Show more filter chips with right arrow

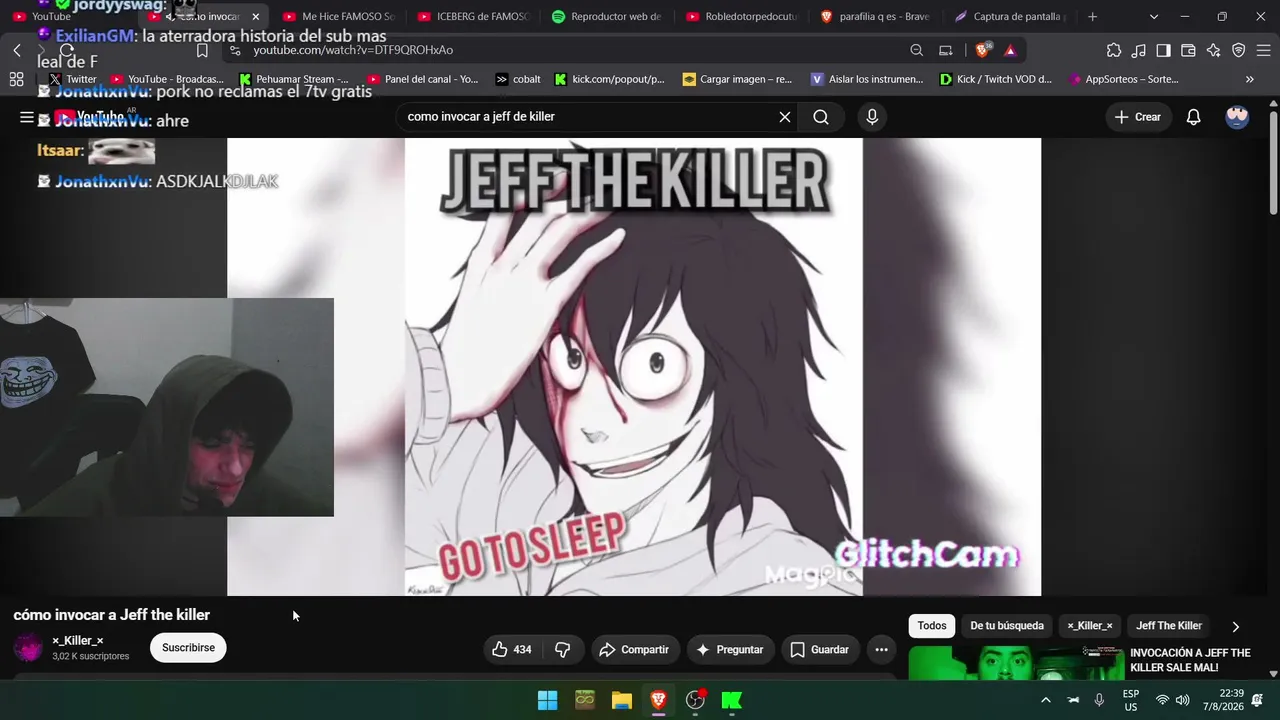pos(1235,627)
